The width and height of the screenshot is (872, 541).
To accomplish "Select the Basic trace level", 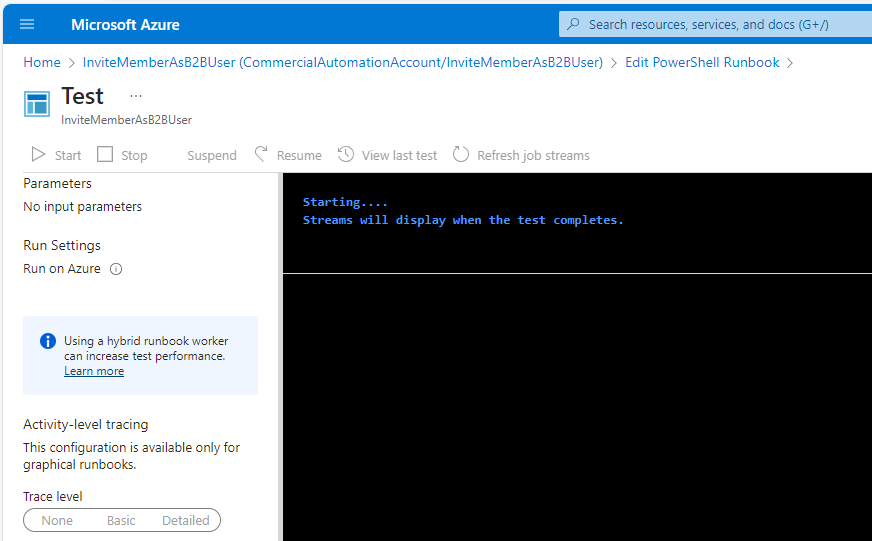I will [x=121, y=520].
